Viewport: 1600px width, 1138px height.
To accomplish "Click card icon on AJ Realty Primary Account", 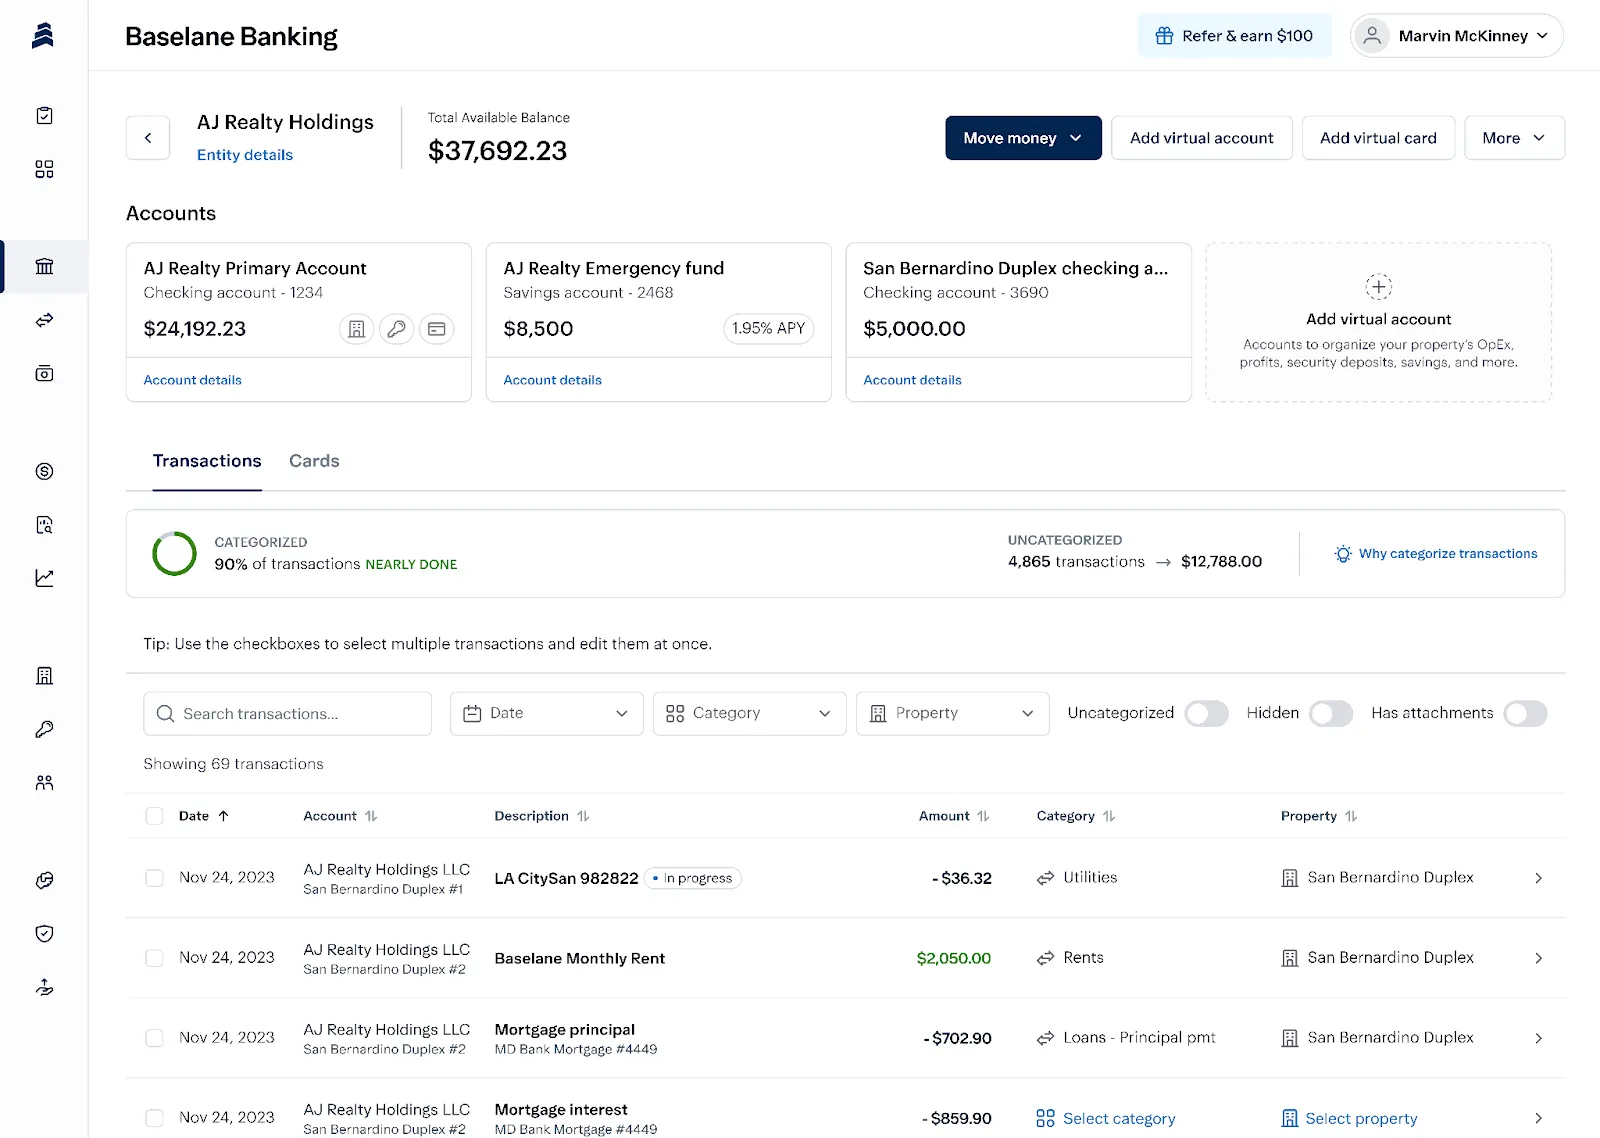I will (436, 329).
